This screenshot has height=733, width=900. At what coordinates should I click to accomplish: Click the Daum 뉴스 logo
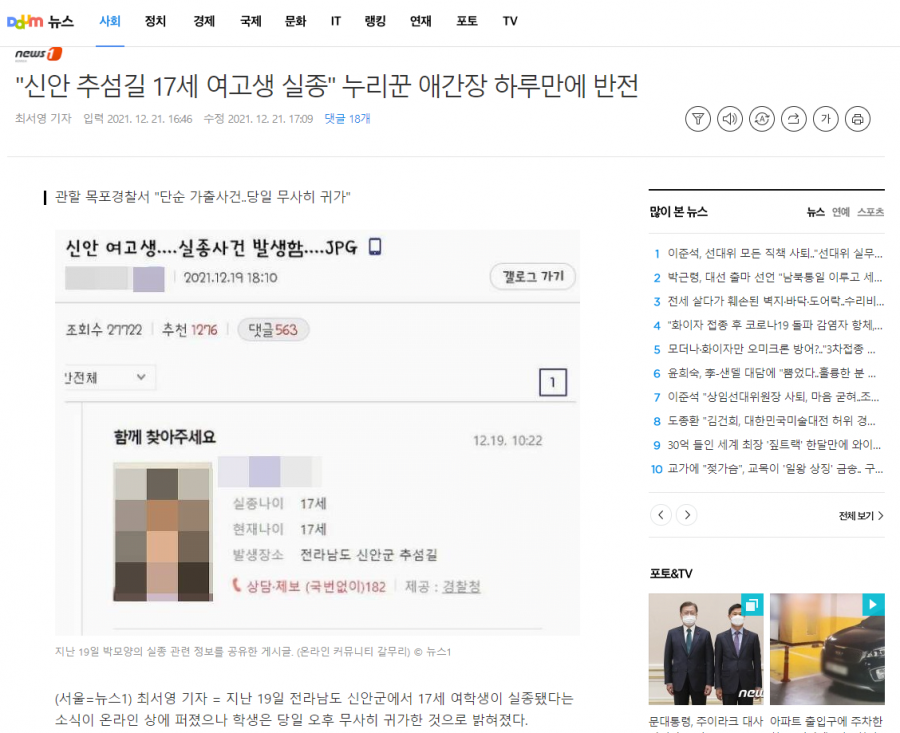(40, 21)
